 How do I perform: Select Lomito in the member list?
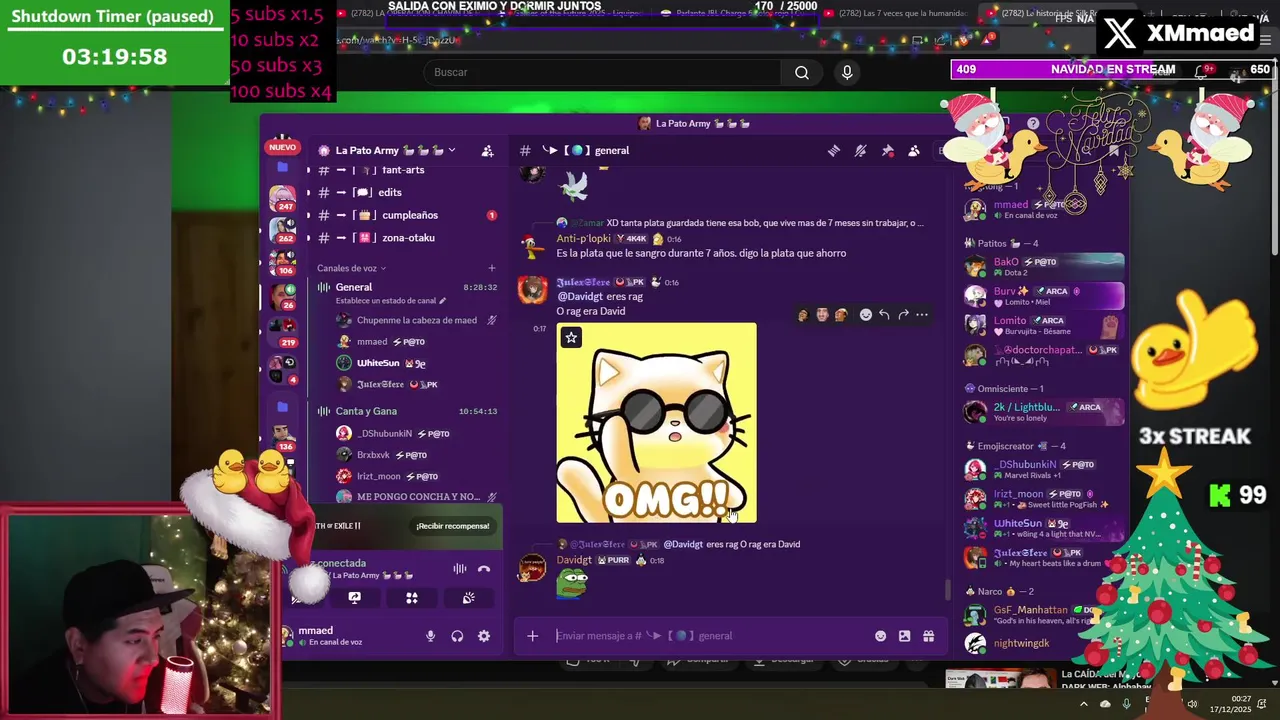[1043, 326]
